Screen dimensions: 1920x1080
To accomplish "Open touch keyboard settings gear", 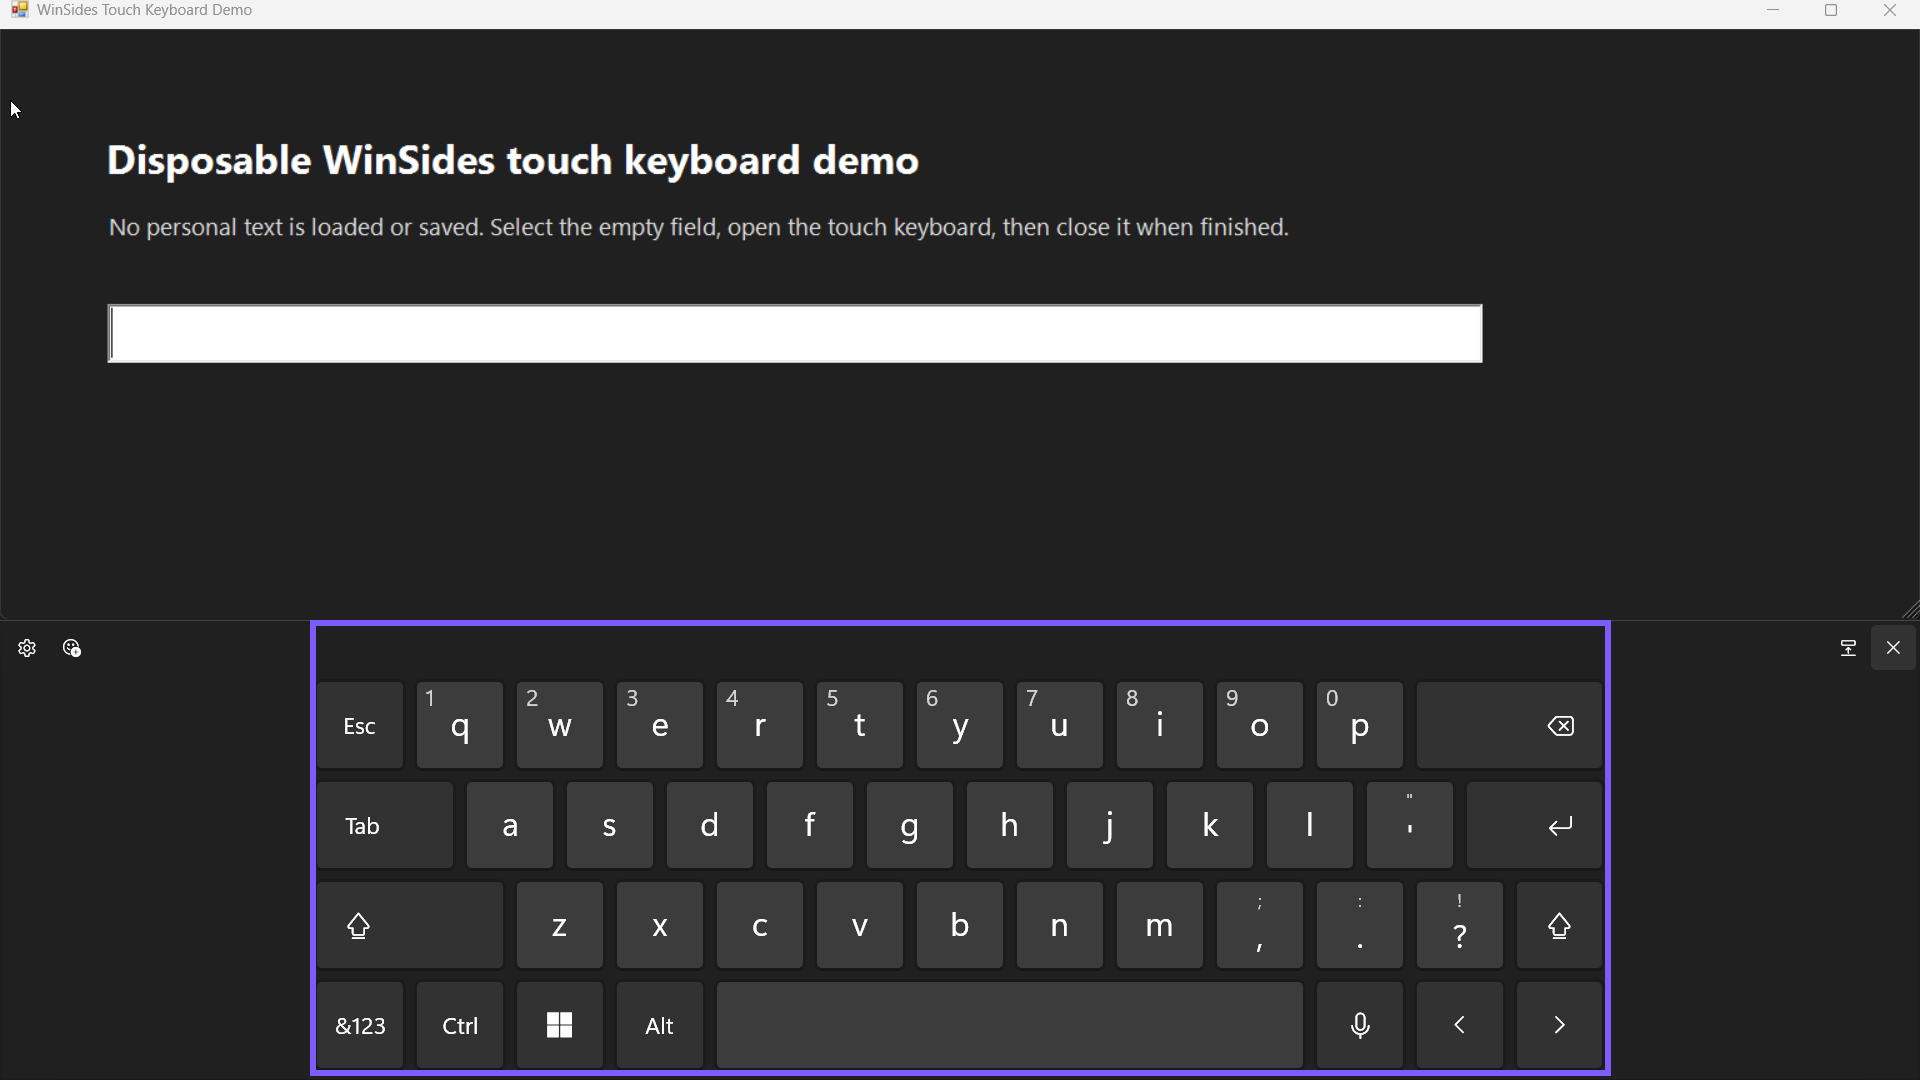I will click(x=27, y=648).
